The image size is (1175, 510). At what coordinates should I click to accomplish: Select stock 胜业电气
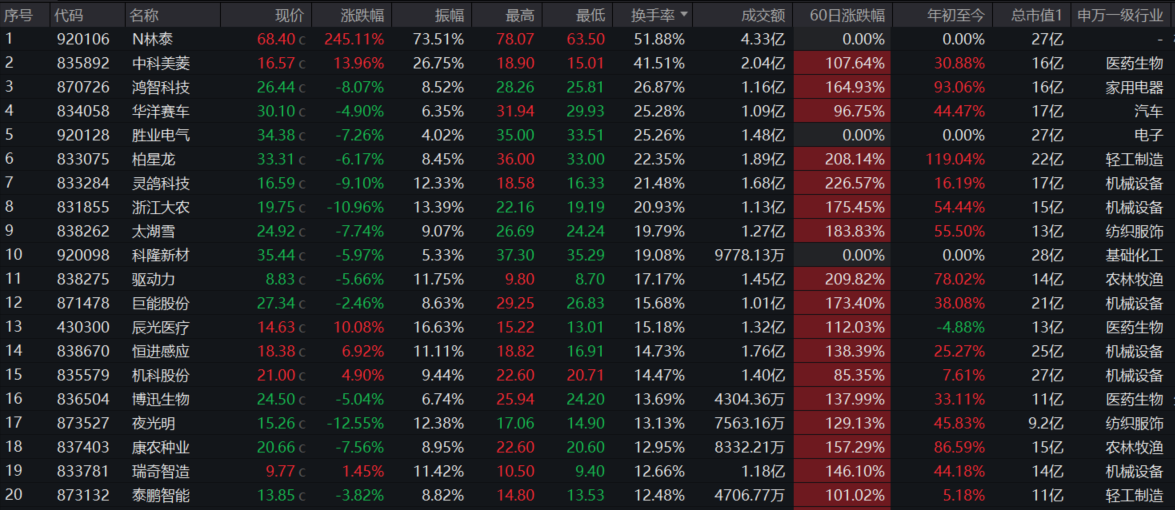point(160,136)
